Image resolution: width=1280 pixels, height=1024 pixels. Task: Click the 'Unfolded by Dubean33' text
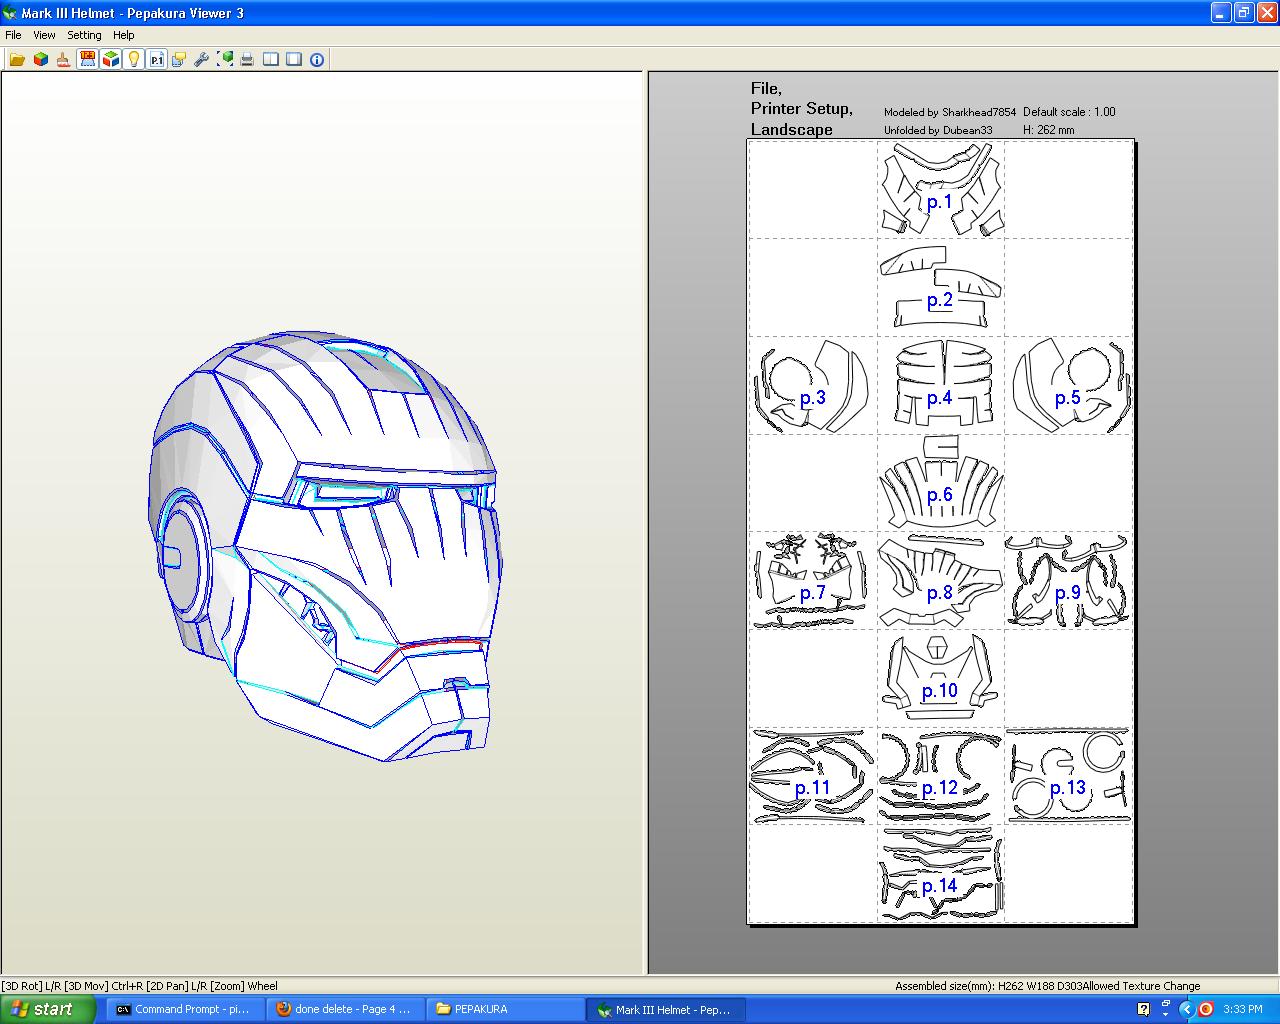(938, 130)
